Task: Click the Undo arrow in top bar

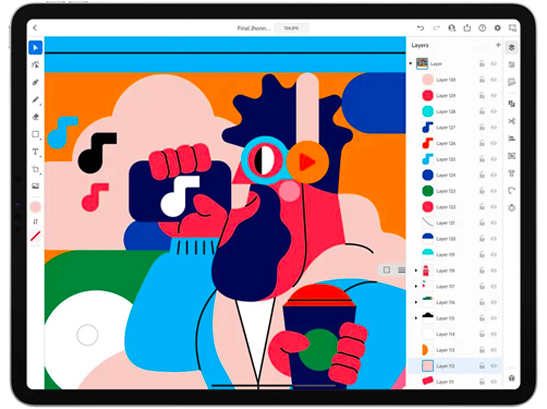Action: click(421, 28)
